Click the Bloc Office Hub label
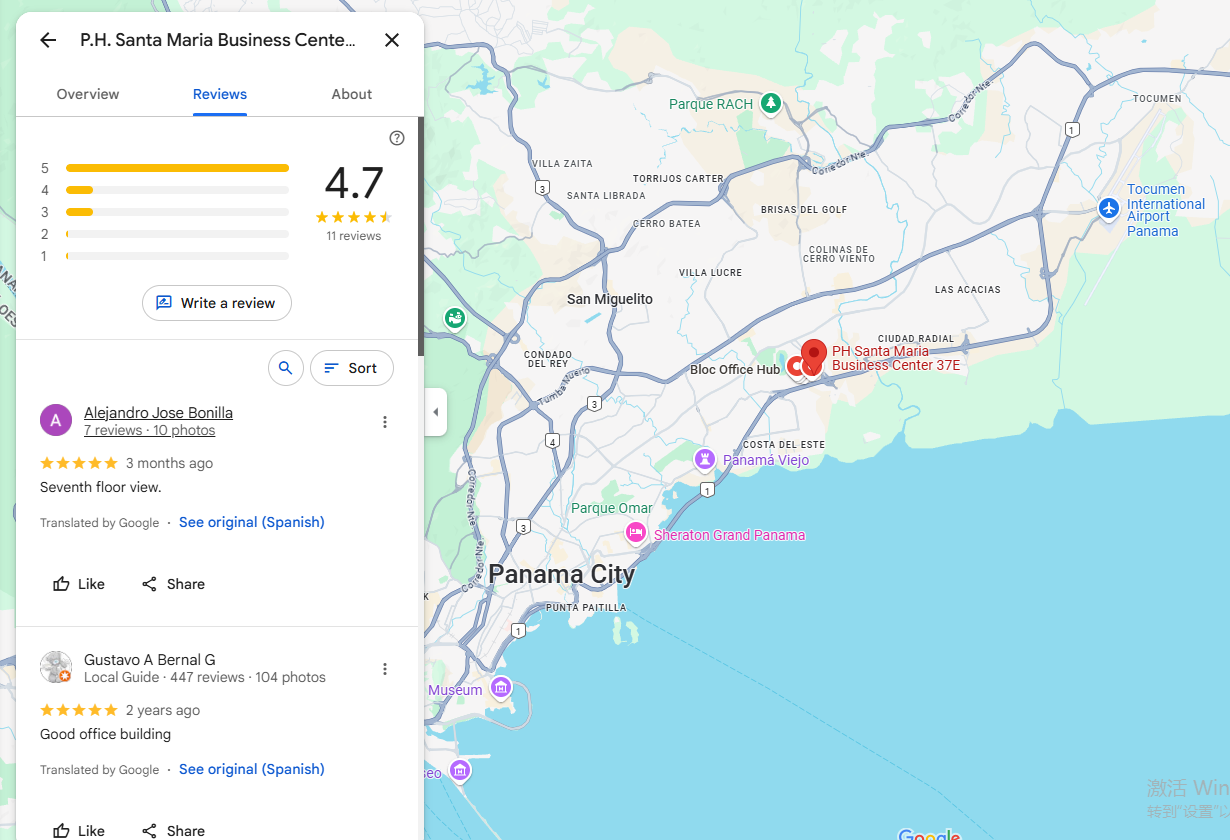This screenshot has height=840, width=1230. [x=735, y=370]
